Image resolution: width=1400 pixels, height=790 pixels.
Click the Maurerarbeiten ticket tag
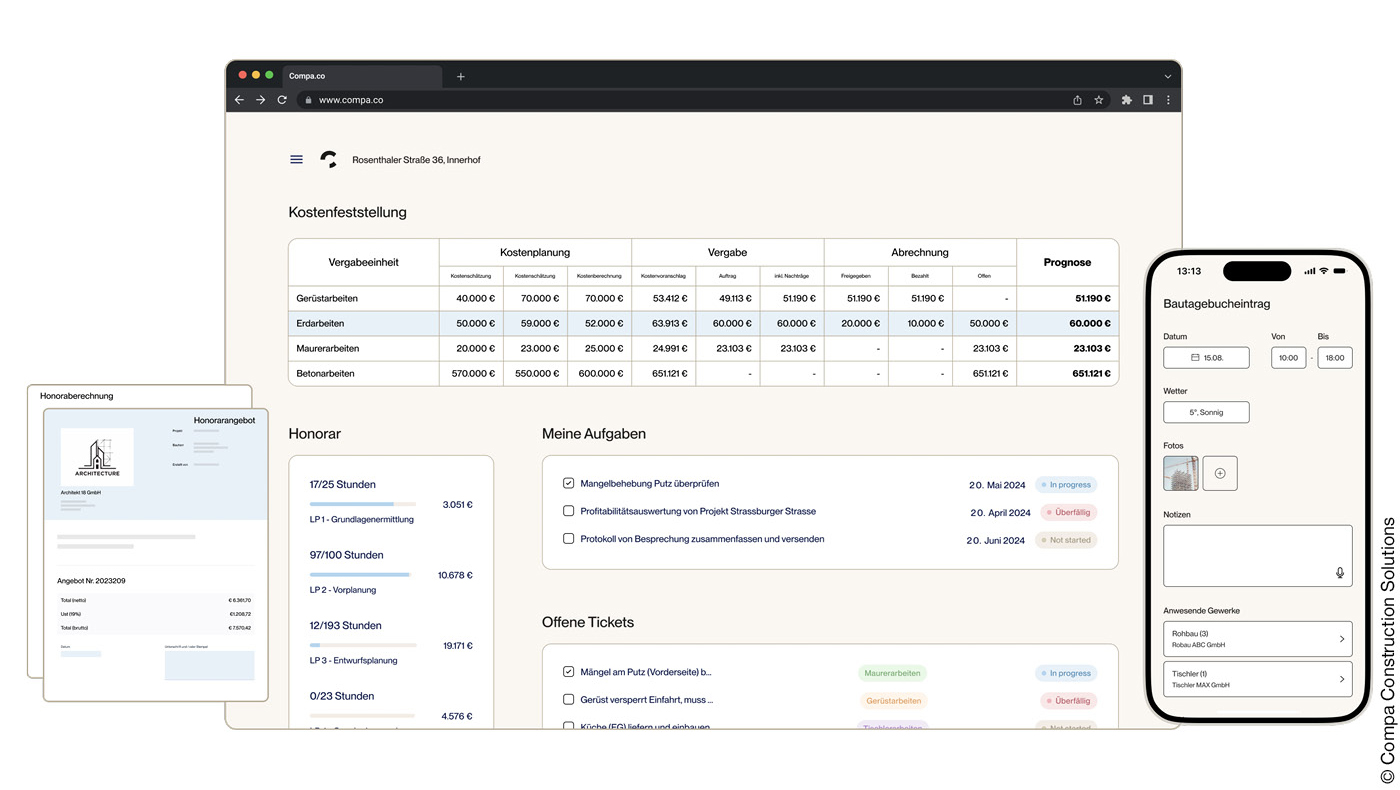[x=892, y=673]
